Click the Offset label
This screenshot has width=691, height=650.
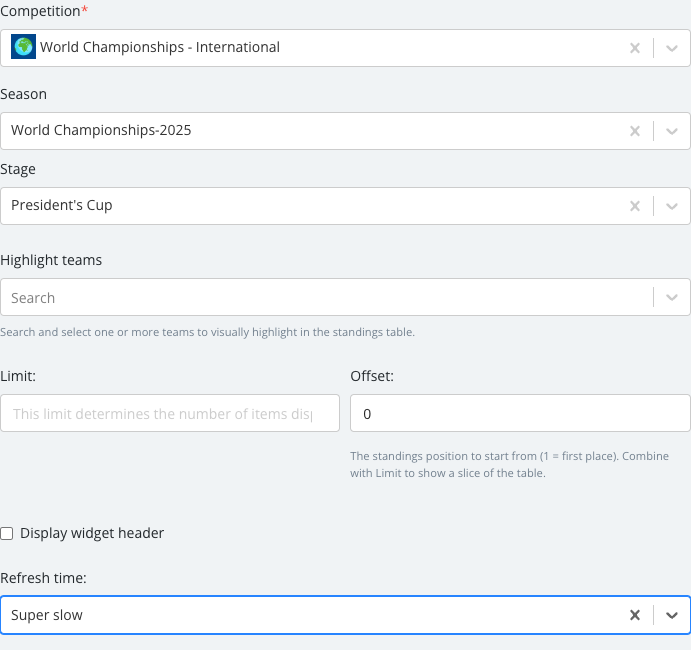tap(372, 376)
